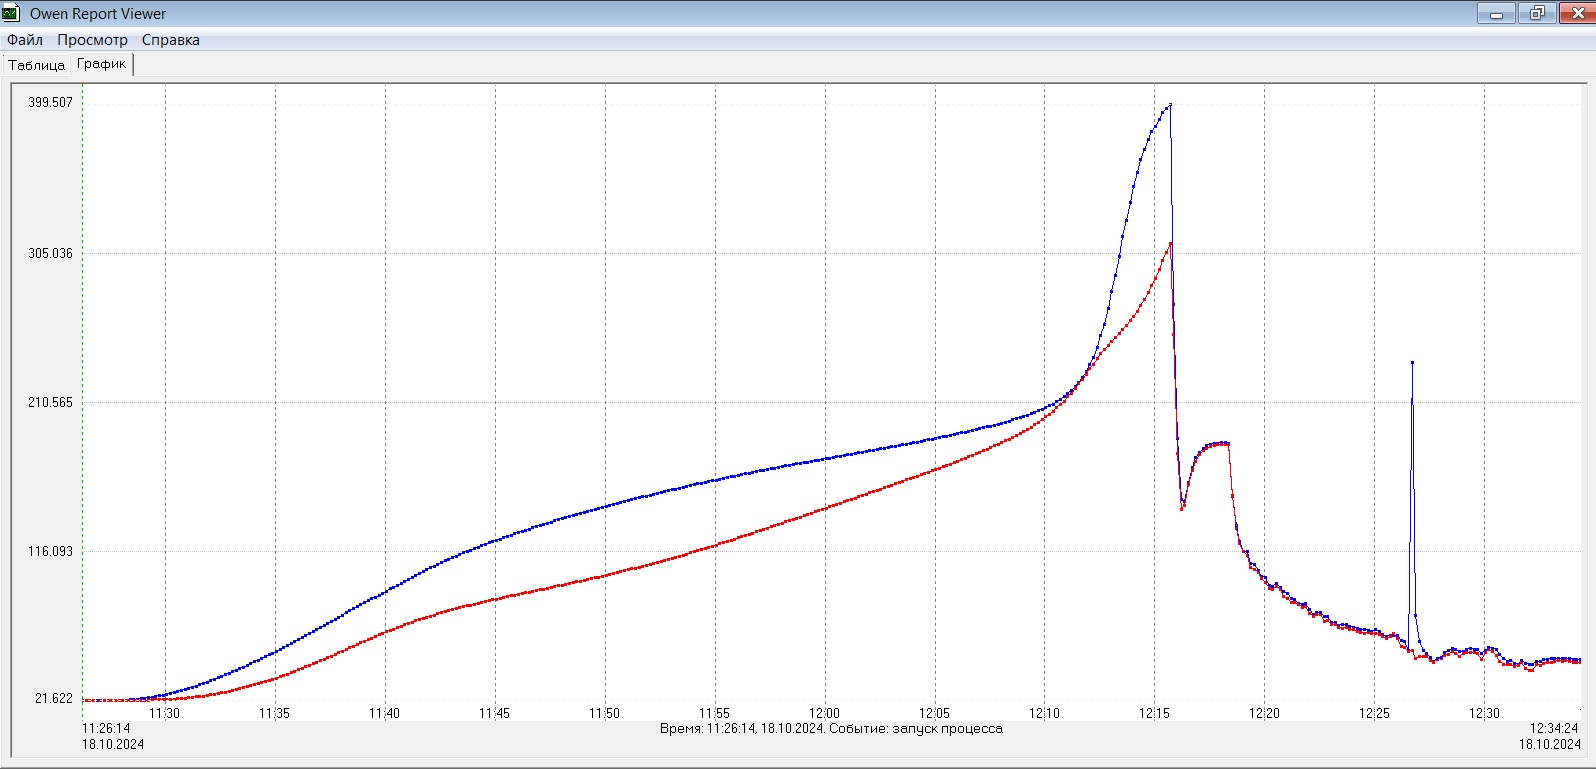The height and width of the screenshot is (769, 1596).
Task: Click the 21.622 y-axis value
Action: pyautogui.click(x=54, y=698)
